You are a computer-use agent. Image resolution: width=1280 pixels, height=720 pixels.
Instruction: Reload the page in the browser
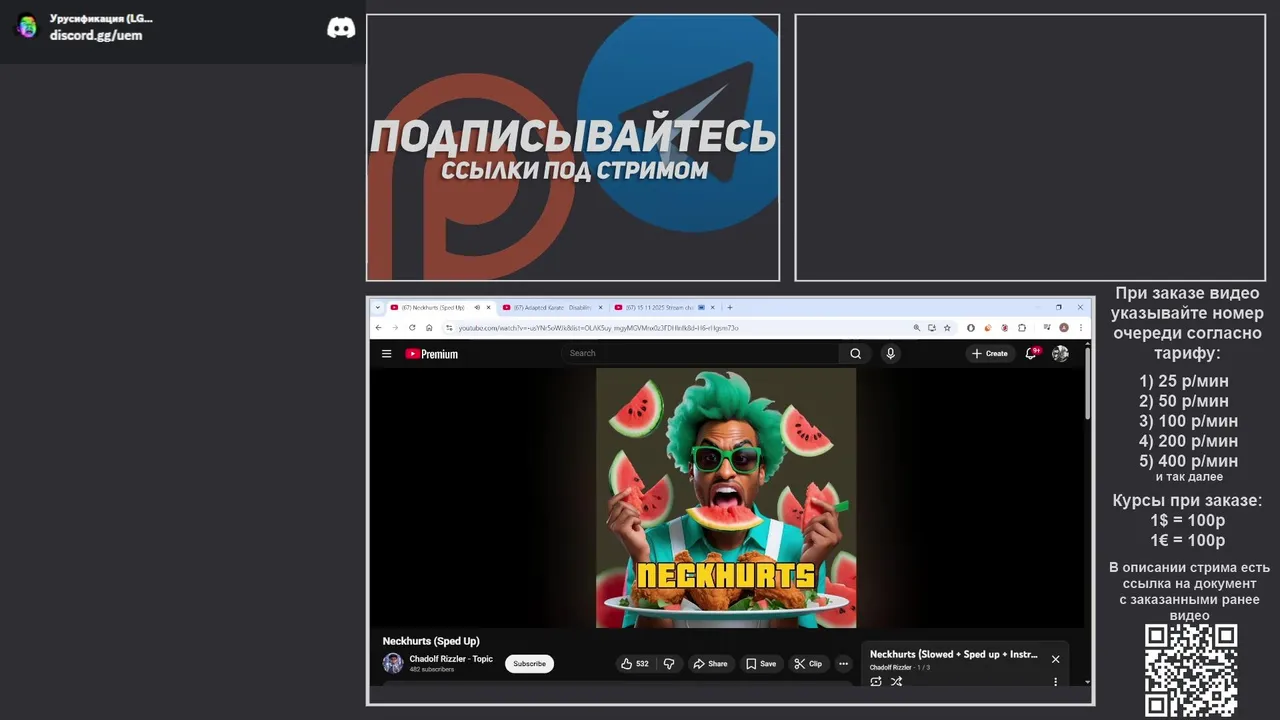click(x=412, y=327)
